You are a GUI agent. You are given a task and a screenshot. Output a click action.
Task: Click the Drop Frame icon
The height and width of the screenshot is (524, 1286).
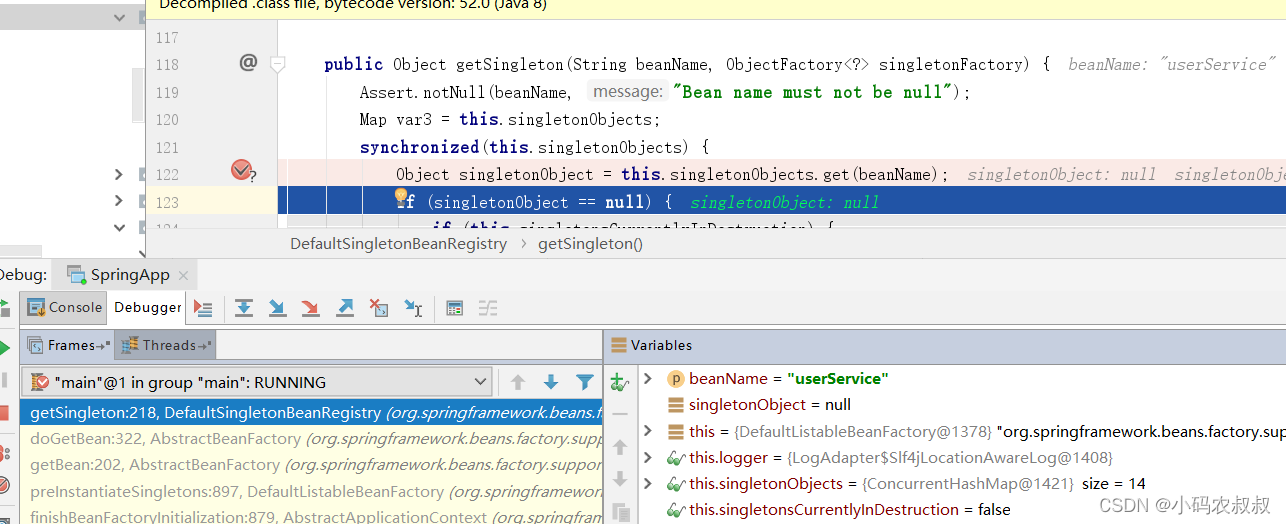(379, 308)
